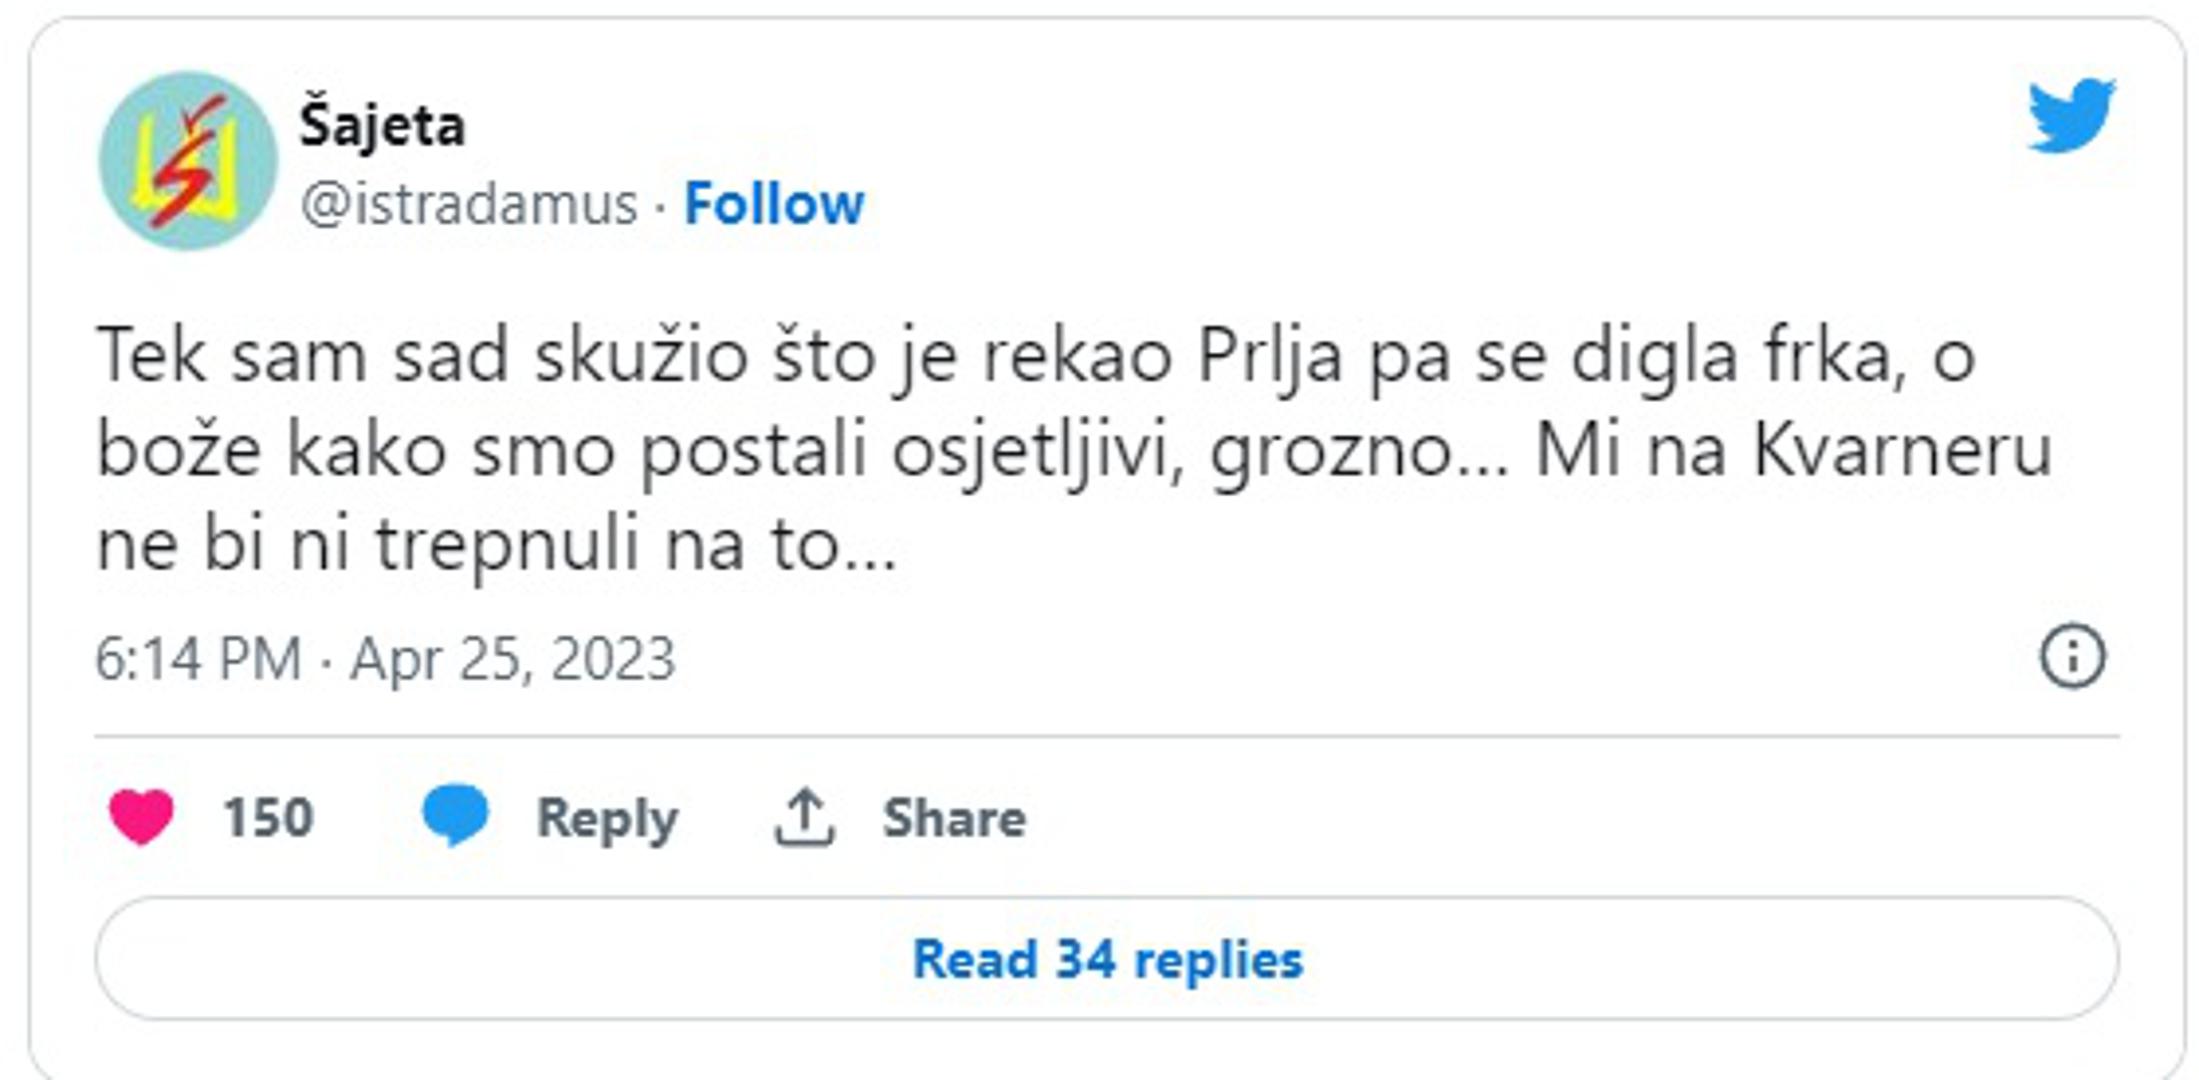Open the Read 34 replies button
Screen dimensions: 2199x1080
click(x=1107, y=959)
